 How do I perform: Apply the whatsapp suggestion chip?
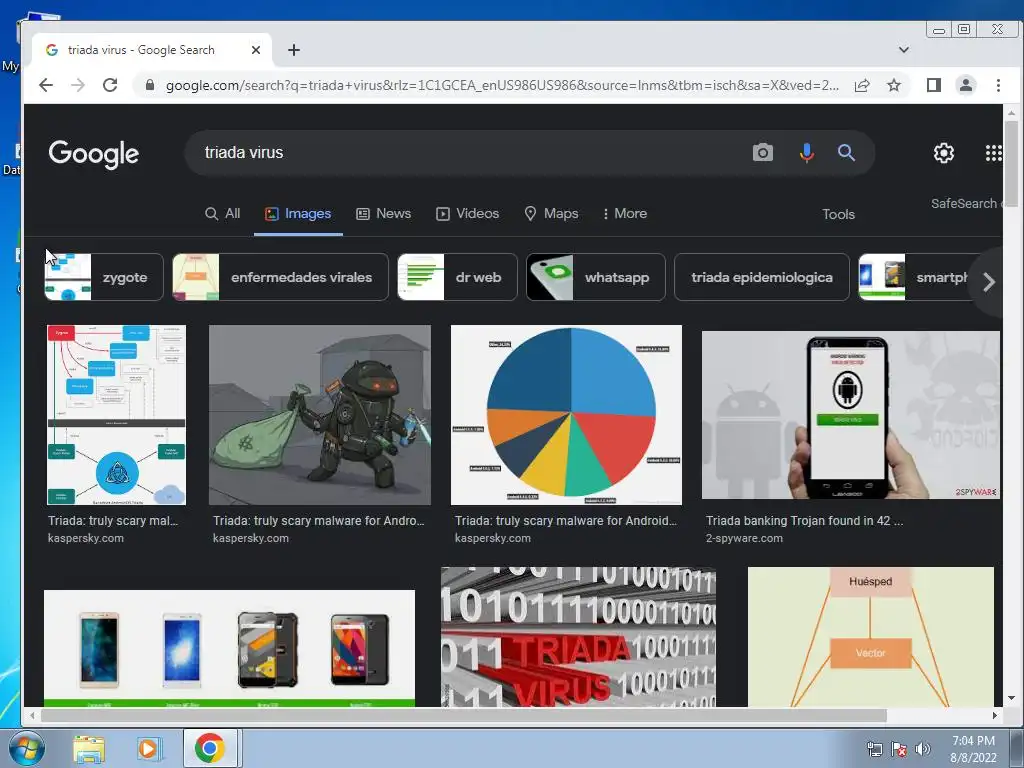(x=596, y=277)
